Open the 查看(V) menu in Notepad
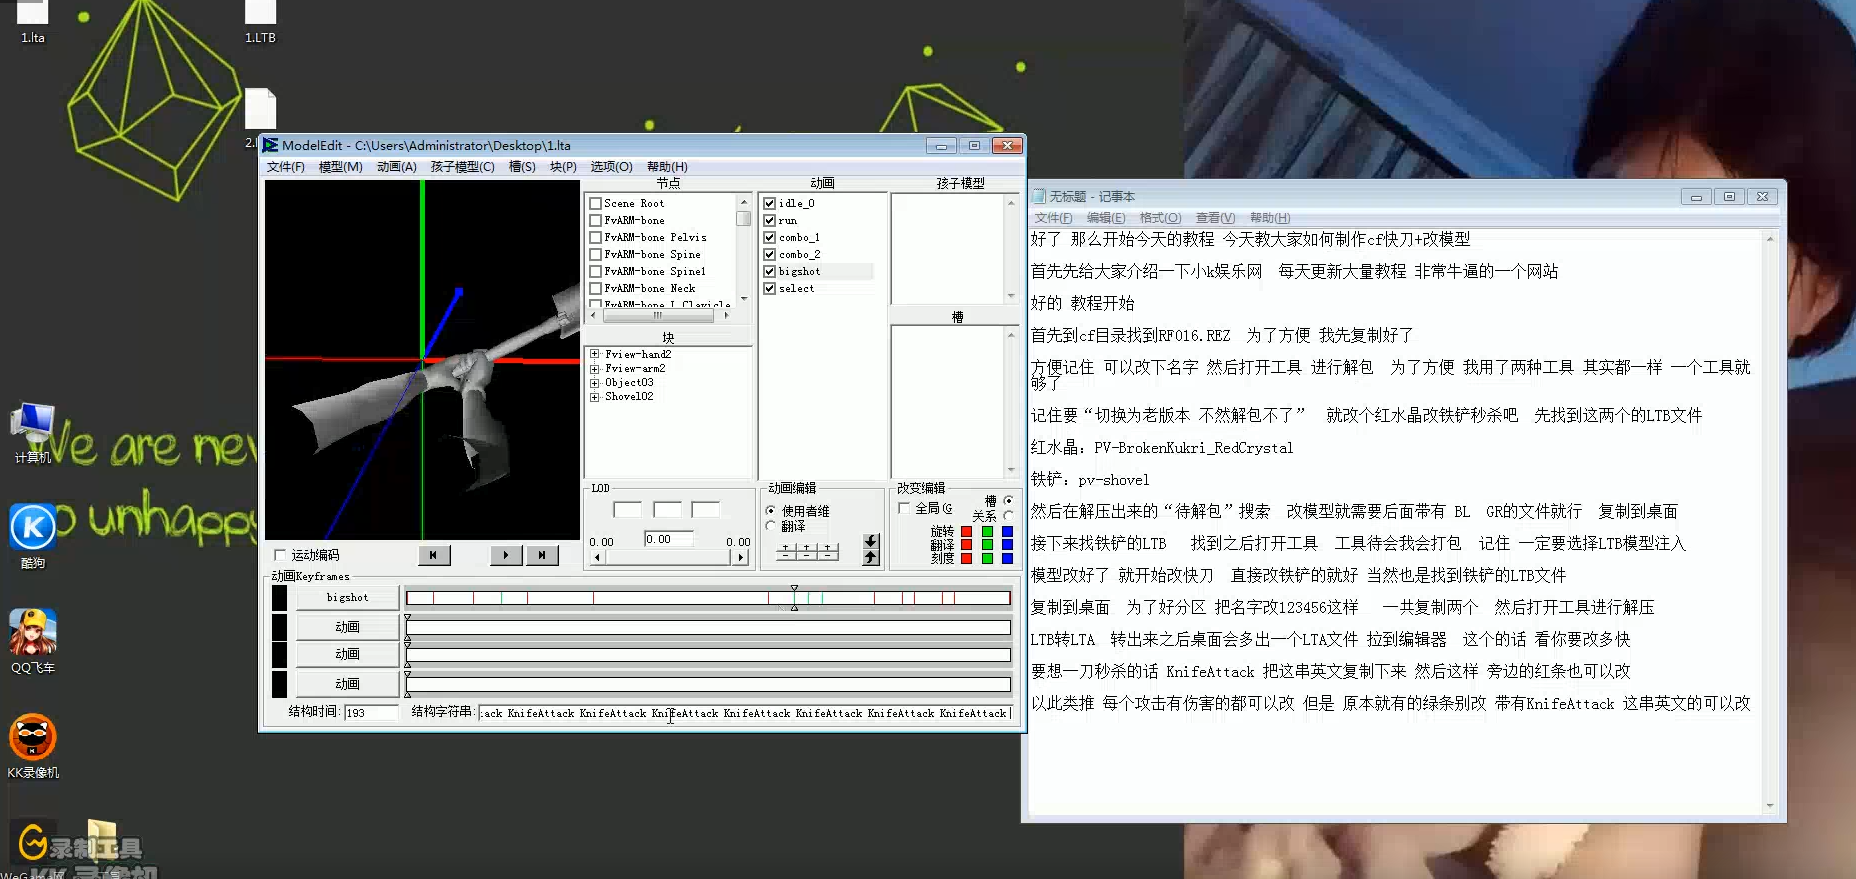This screenshot has width=1856, height=879. [x=1215, y=218]
